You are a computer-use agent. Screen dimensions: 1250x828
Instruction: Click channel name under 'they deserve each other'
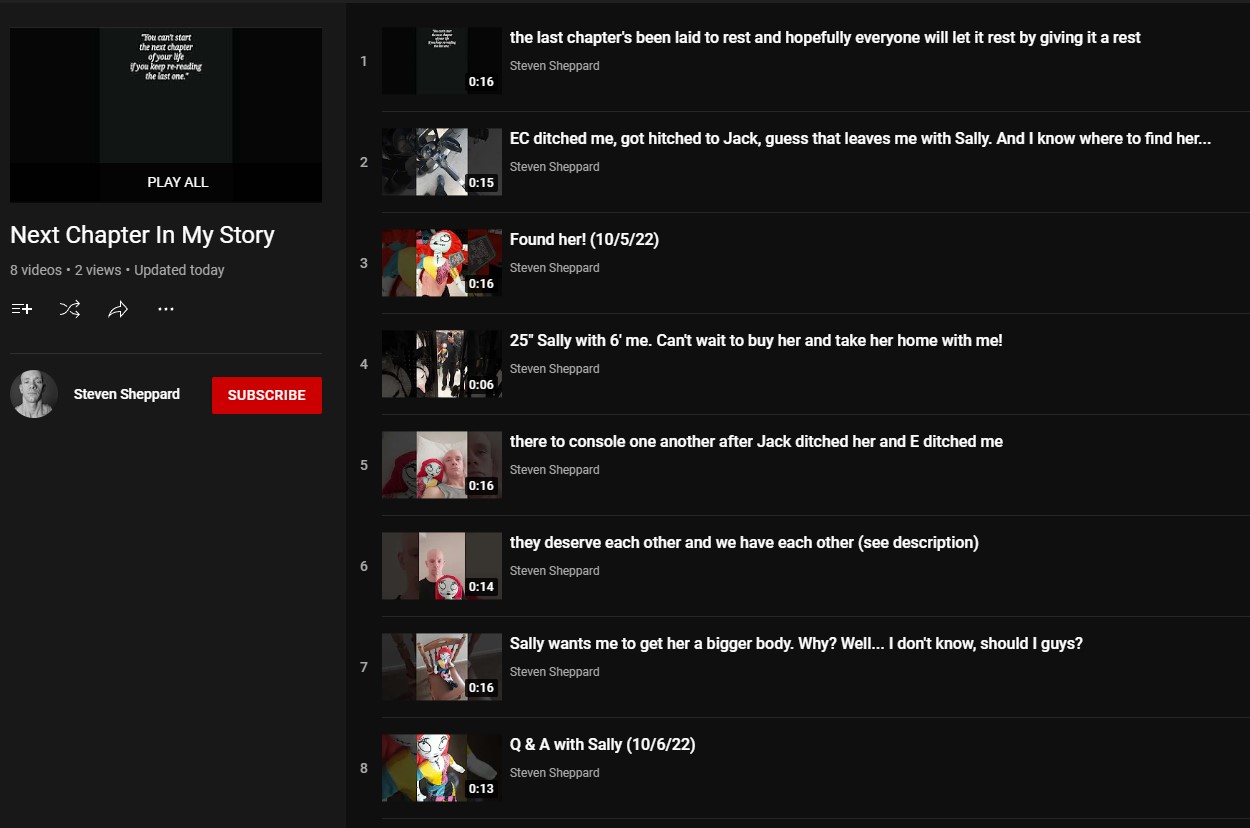[x=554, y=571]
